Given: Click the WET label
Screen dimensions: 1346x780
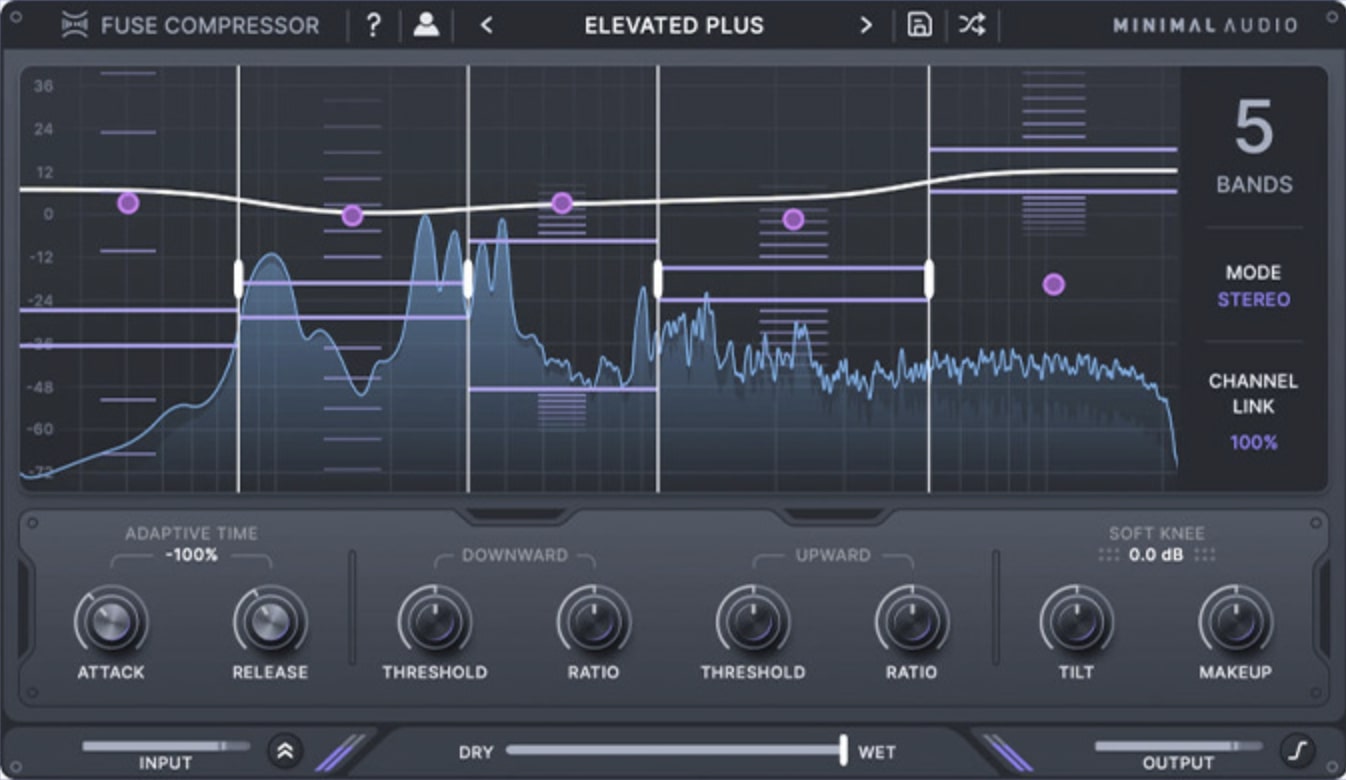Looking at the screenshot, I should tap(877, 752).
